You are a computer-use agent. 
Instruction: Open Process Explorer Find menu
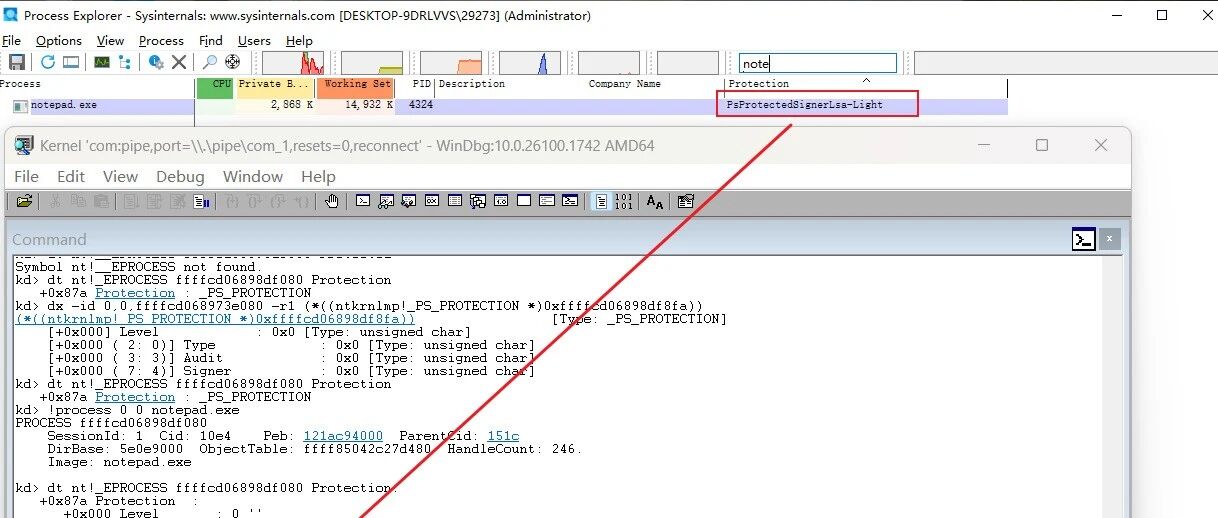pyautogui.click(x=211, y=41)
